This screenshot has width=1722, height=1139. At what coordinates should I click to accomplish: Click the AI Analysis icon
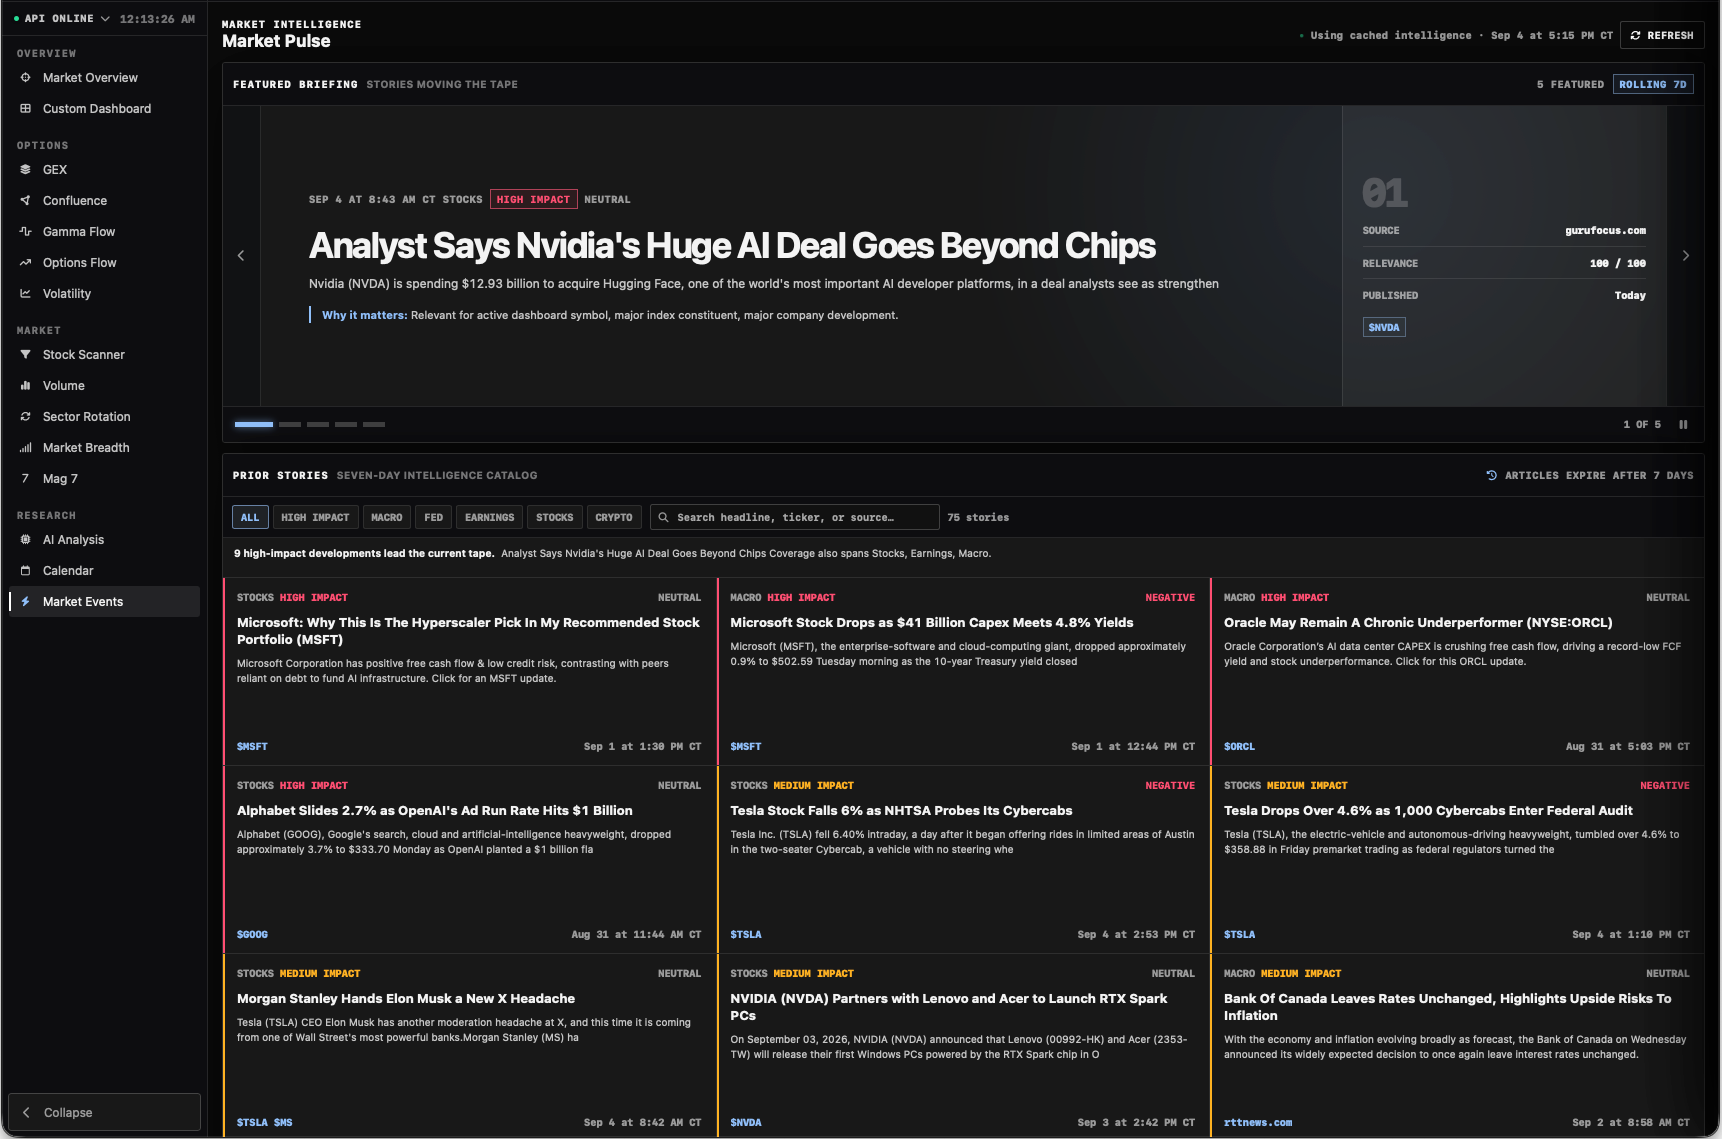(26, 540)
